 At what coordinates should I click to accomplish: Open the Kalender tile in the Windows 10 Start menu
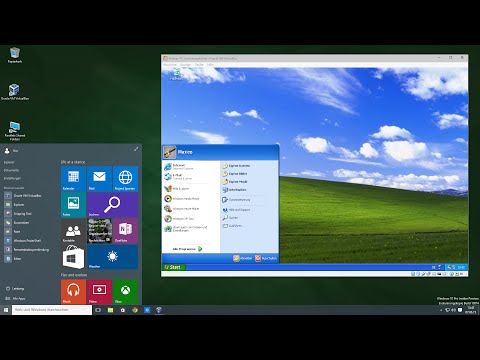click(73, 179)
